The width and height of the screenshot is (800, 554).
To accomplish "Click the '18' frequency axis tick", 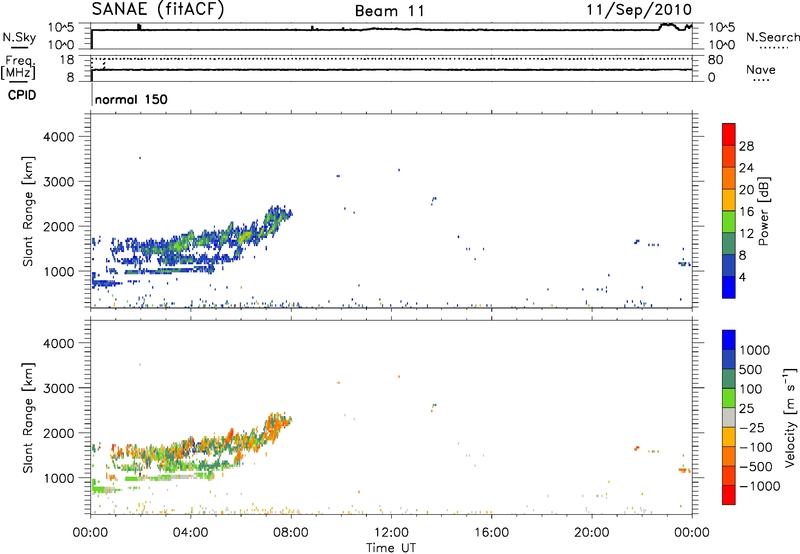I will 67,60.
